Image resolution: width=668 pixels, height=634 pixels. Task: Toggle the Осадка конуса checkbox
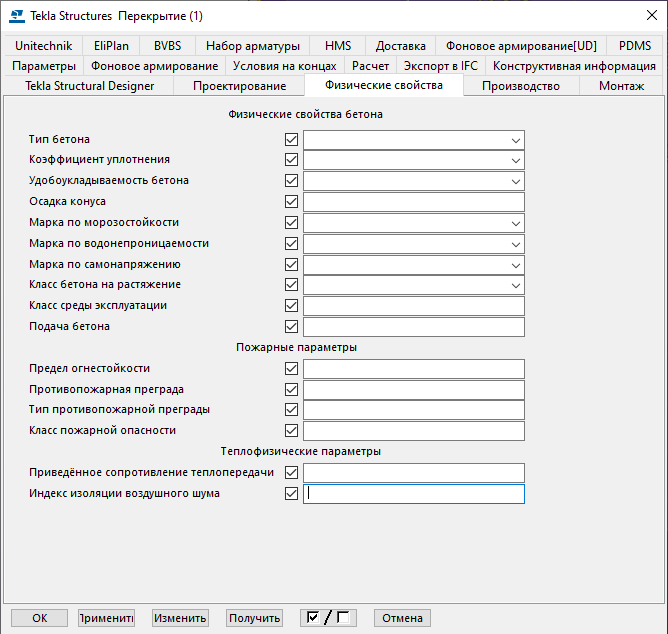[x=292, y=202]
